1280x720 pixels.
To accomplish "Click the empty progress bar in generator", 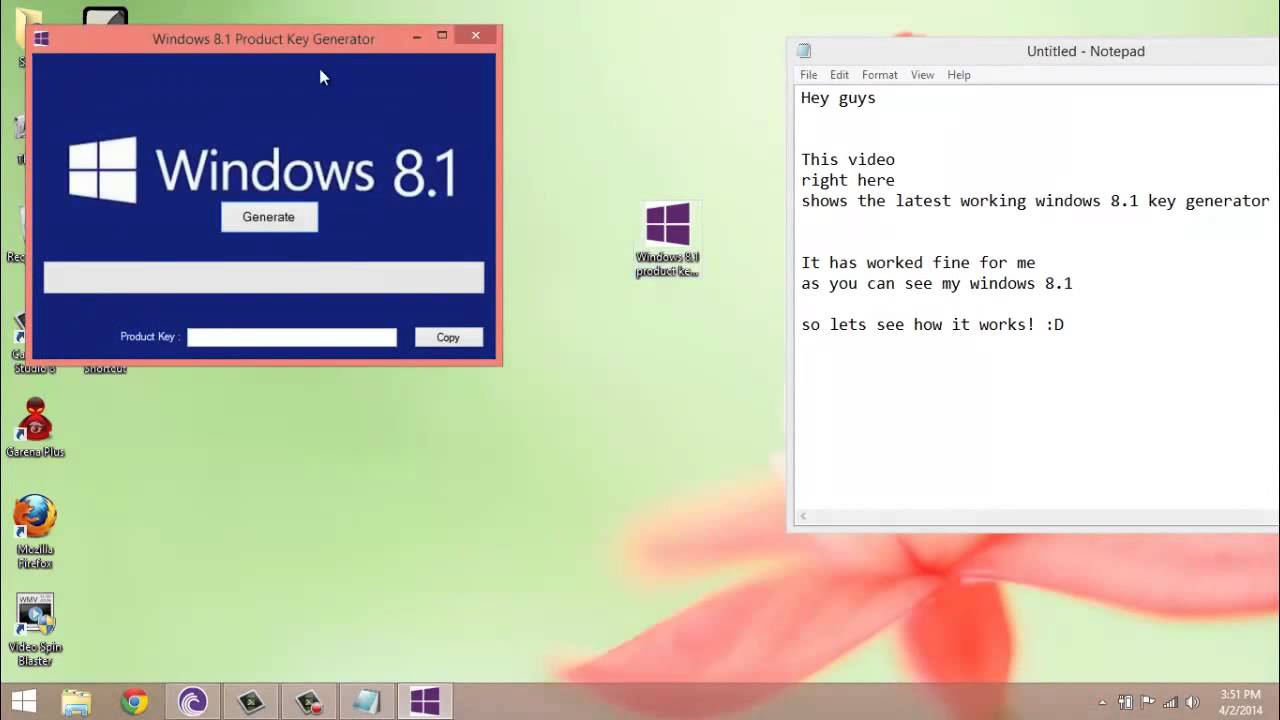I will coord(264,277).
